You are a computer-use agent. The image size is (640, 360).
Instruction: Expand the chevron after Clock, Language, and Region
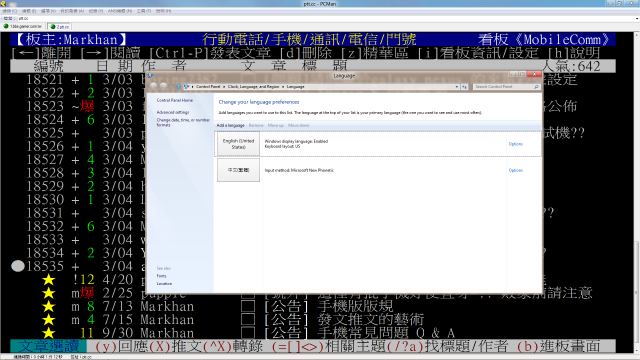tap(282, 87)
